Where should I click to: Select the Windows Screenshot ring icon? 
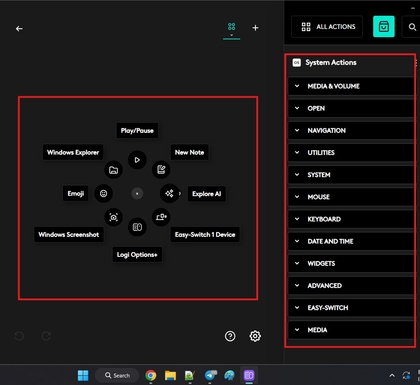pyautogui.click(x=113, y=217)
